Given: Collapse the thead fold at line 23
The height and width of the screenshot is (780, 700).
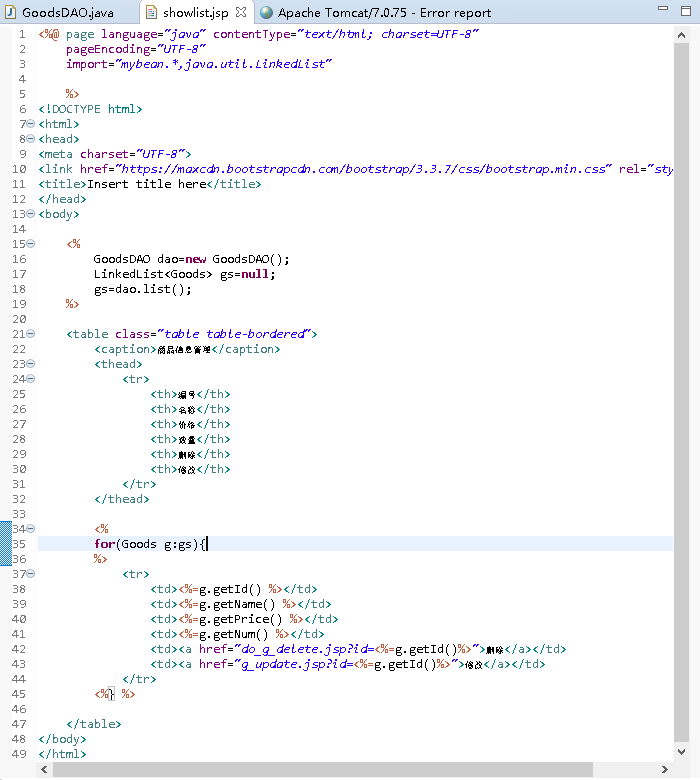Looking at the screenshot, I should coord(31,363).
